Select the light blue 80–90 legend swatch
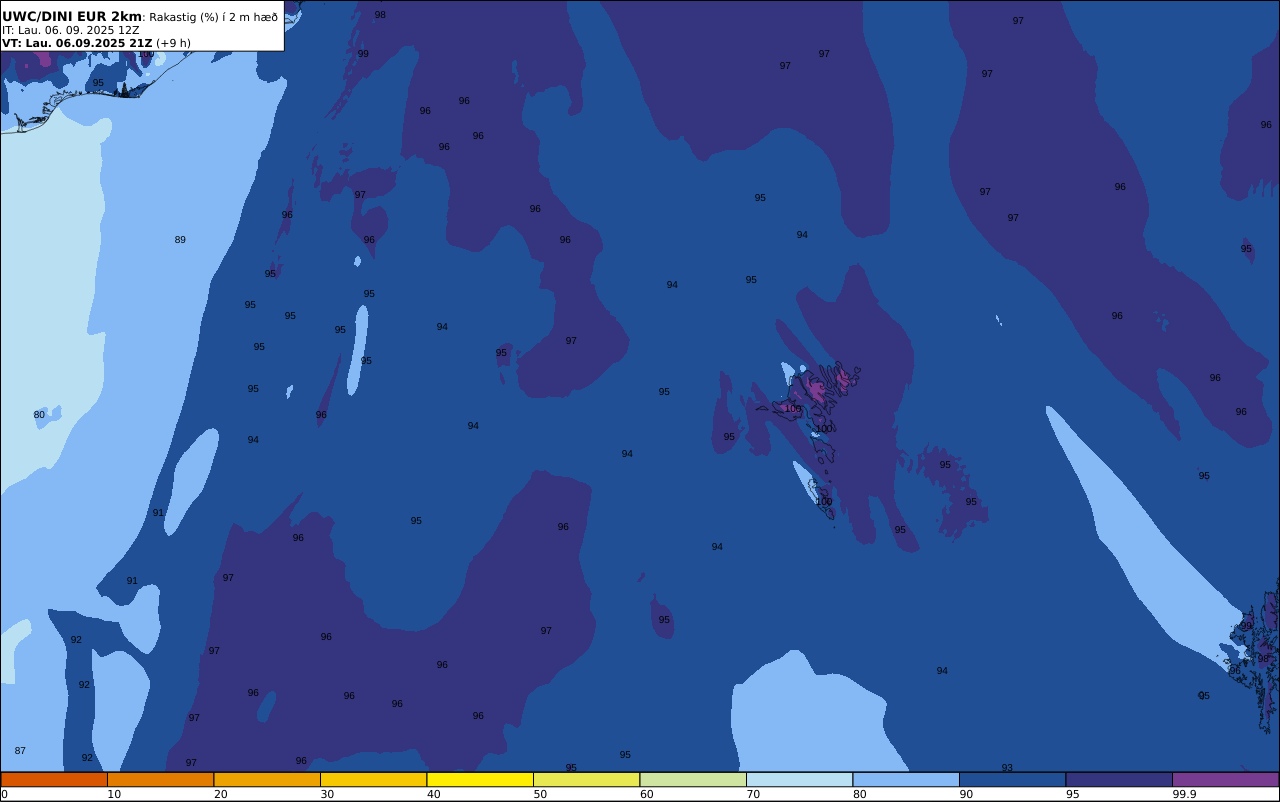Screen dimensions: 1280x802 [906, 779]
